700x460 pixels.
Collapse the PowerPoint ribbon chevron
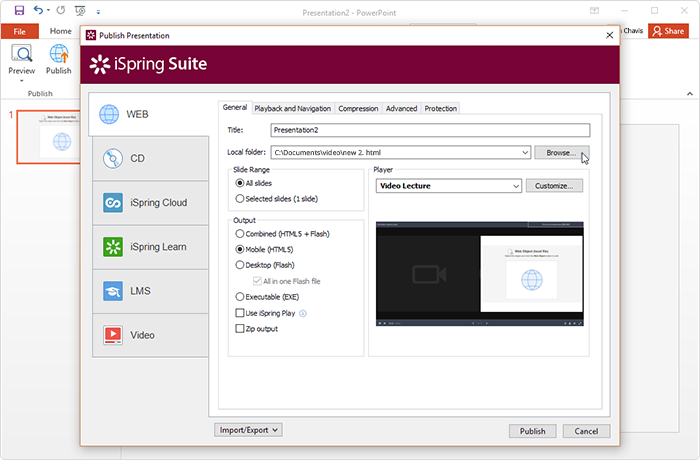click(690, 94)
